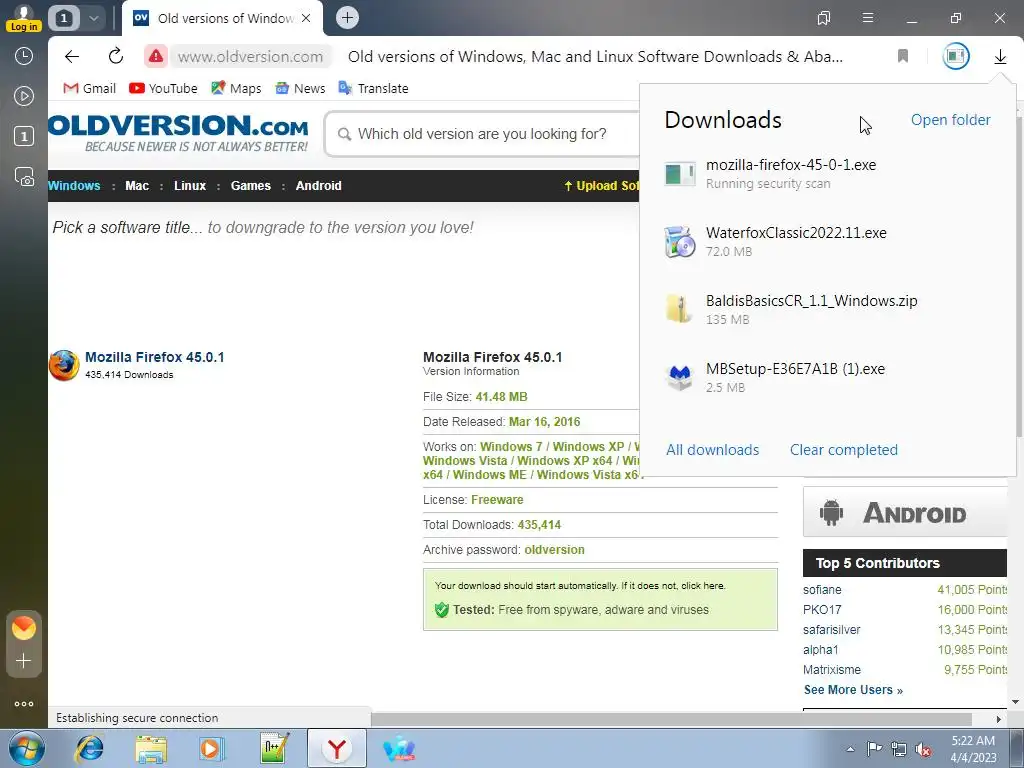Viewport: 1024px width, 768px height.
Task: Click the Upload Software link
Action: (601, 185)
